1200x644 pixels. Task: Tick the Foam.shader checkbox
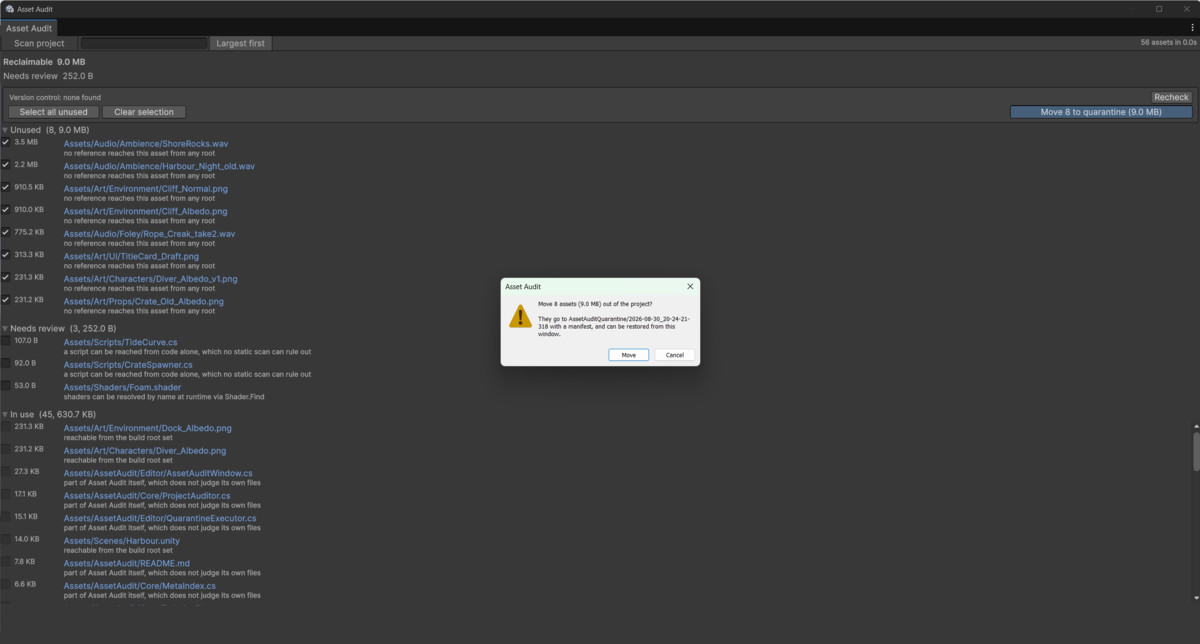pyautogui.click(x=6, y=386)
